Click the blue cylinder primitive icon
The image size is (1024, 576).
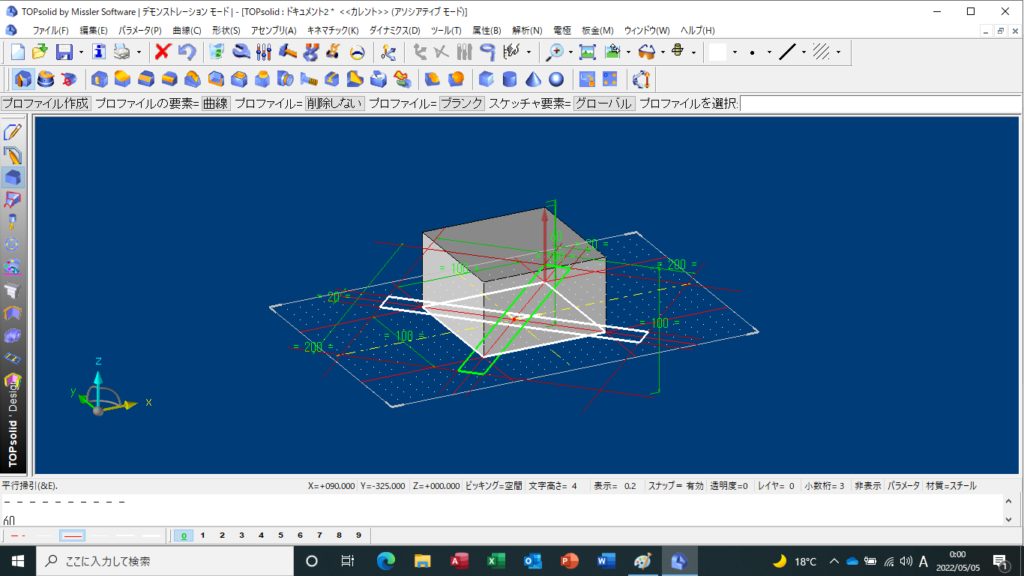pyautogui.click(x=509, y=79)
